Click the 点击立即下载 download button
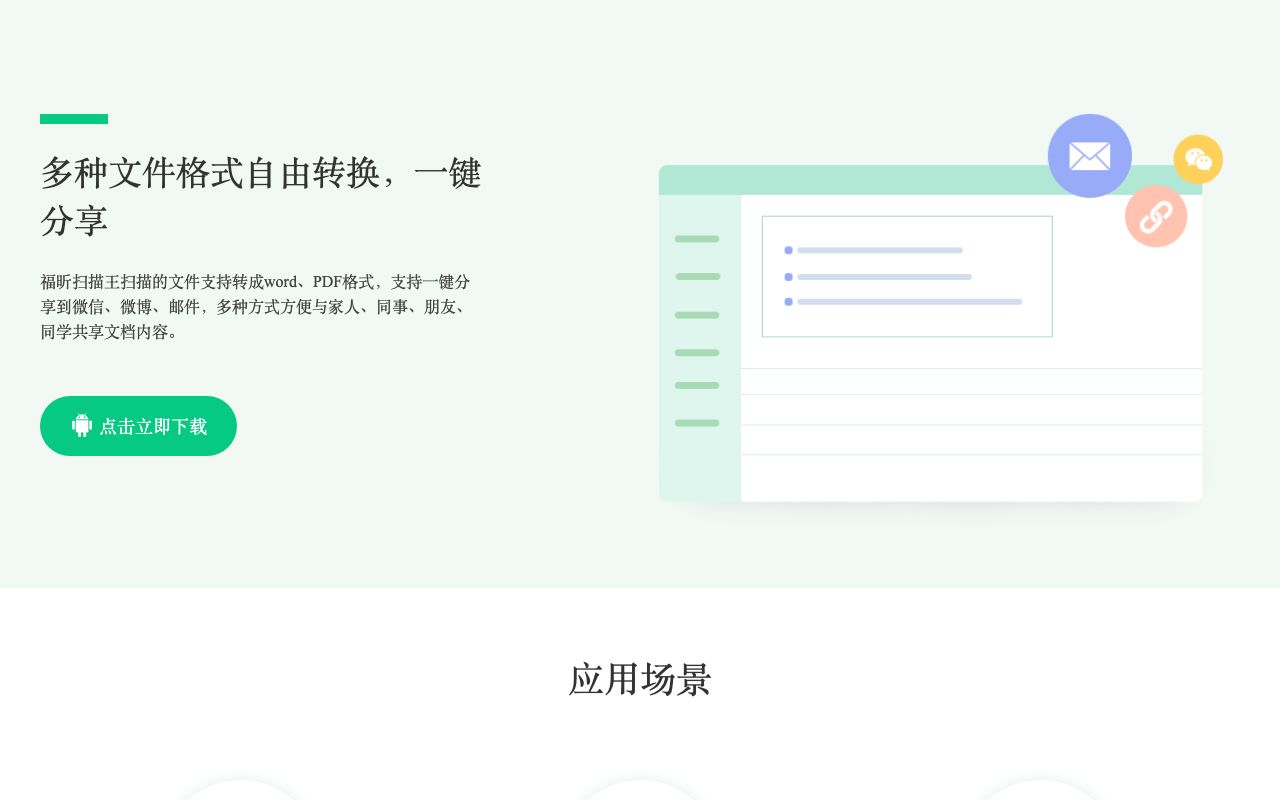The height and width of the screenshot is (800, 1280). click(x=138, y=426)
